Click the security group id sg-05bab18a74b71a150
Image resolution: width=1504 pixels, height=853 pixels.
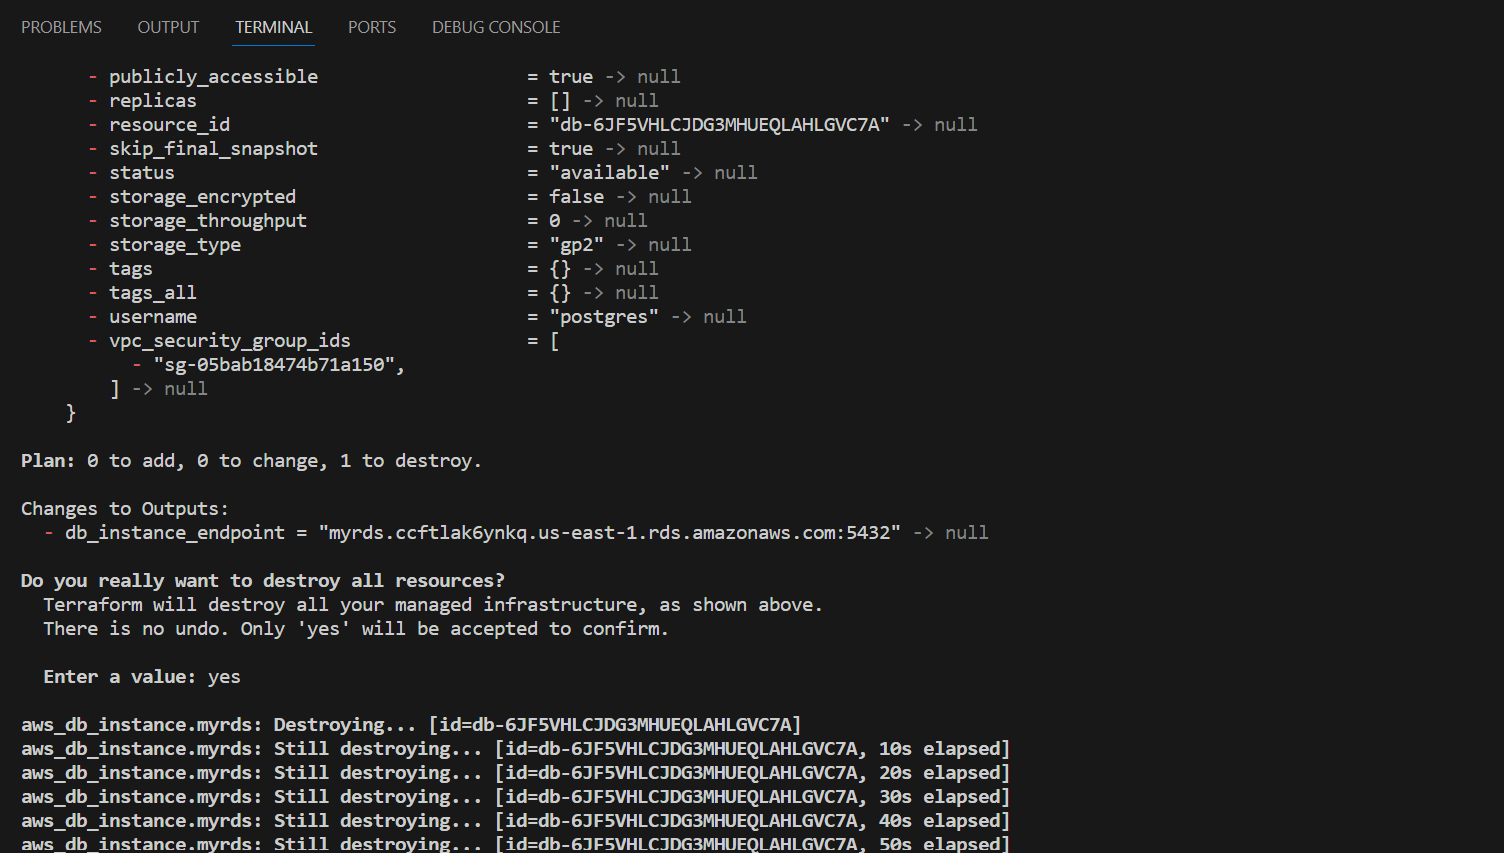[277, 364]
